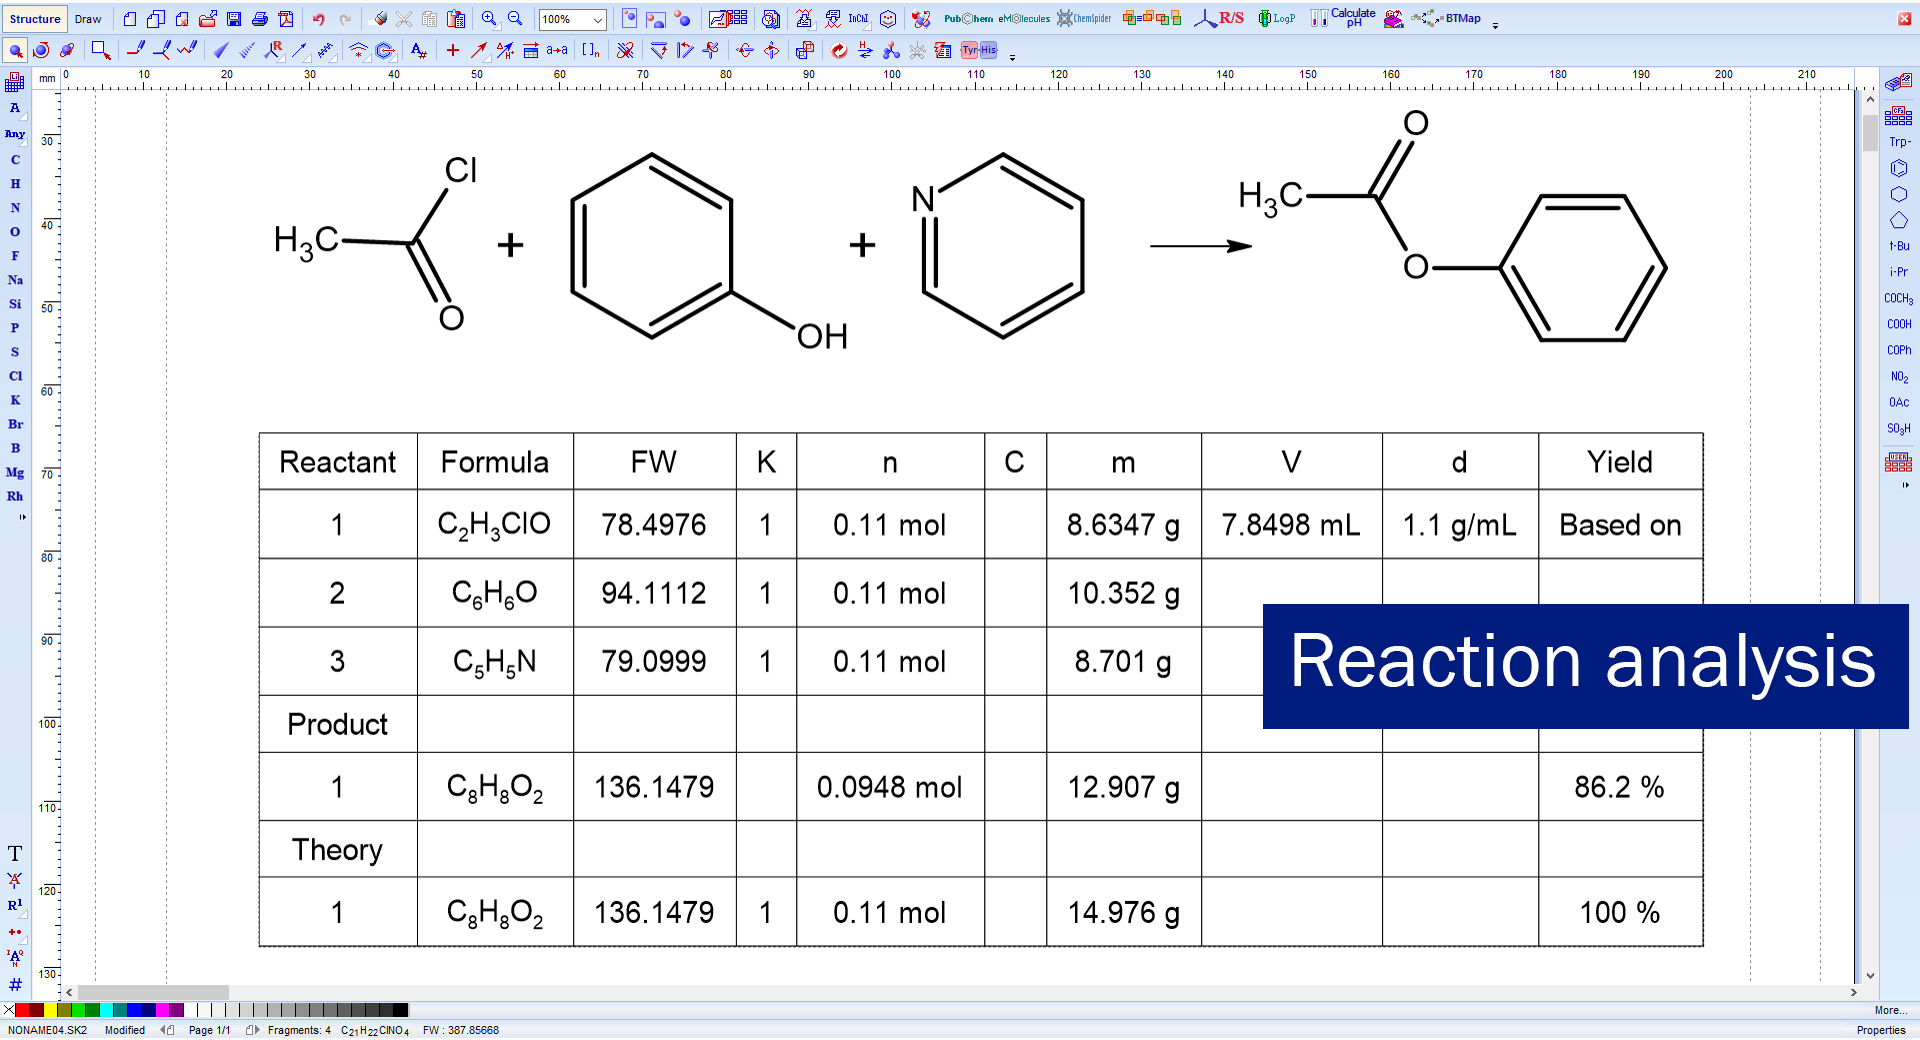Switch to Structure mode
The width and height of the screenshot is (1920, 1040).
[35, 19]
